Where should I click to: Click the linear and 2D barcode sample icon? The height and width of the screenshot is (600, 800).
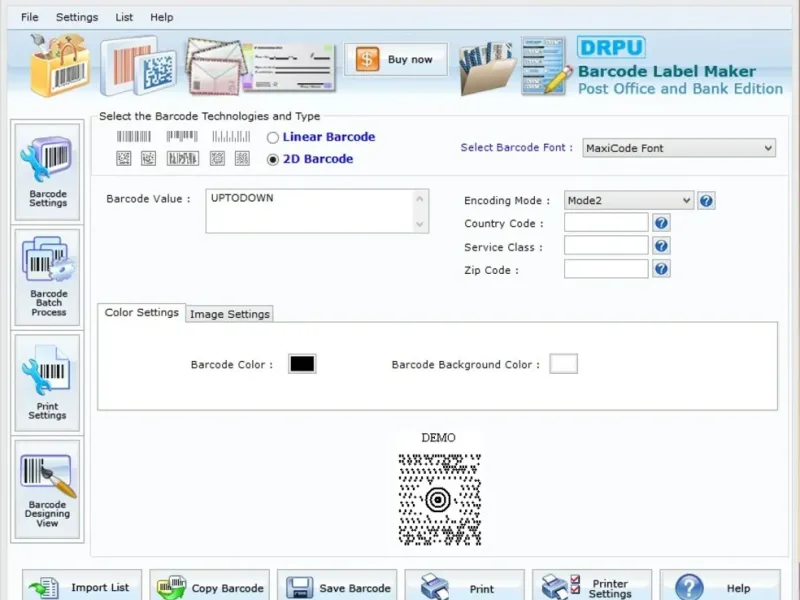point(138,65)
